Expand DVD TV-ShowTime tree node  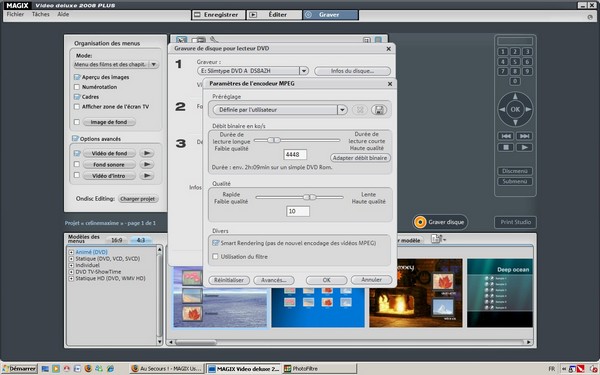pyautogui.click(x=71, y=272)
